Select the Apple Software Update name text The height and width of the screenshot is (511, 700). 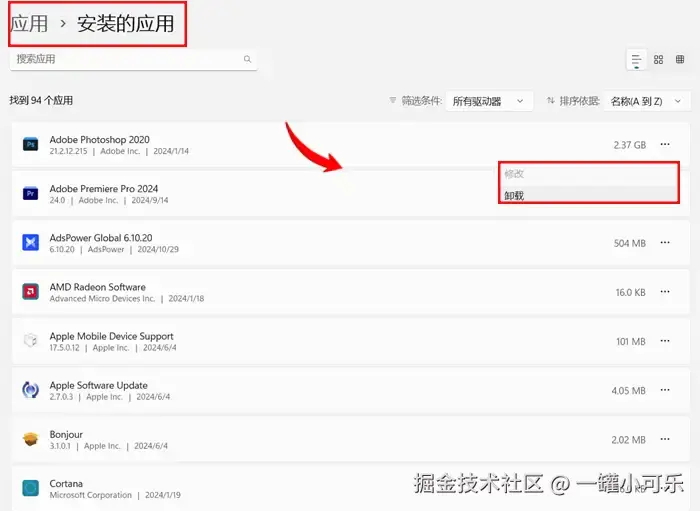point(99,385)
